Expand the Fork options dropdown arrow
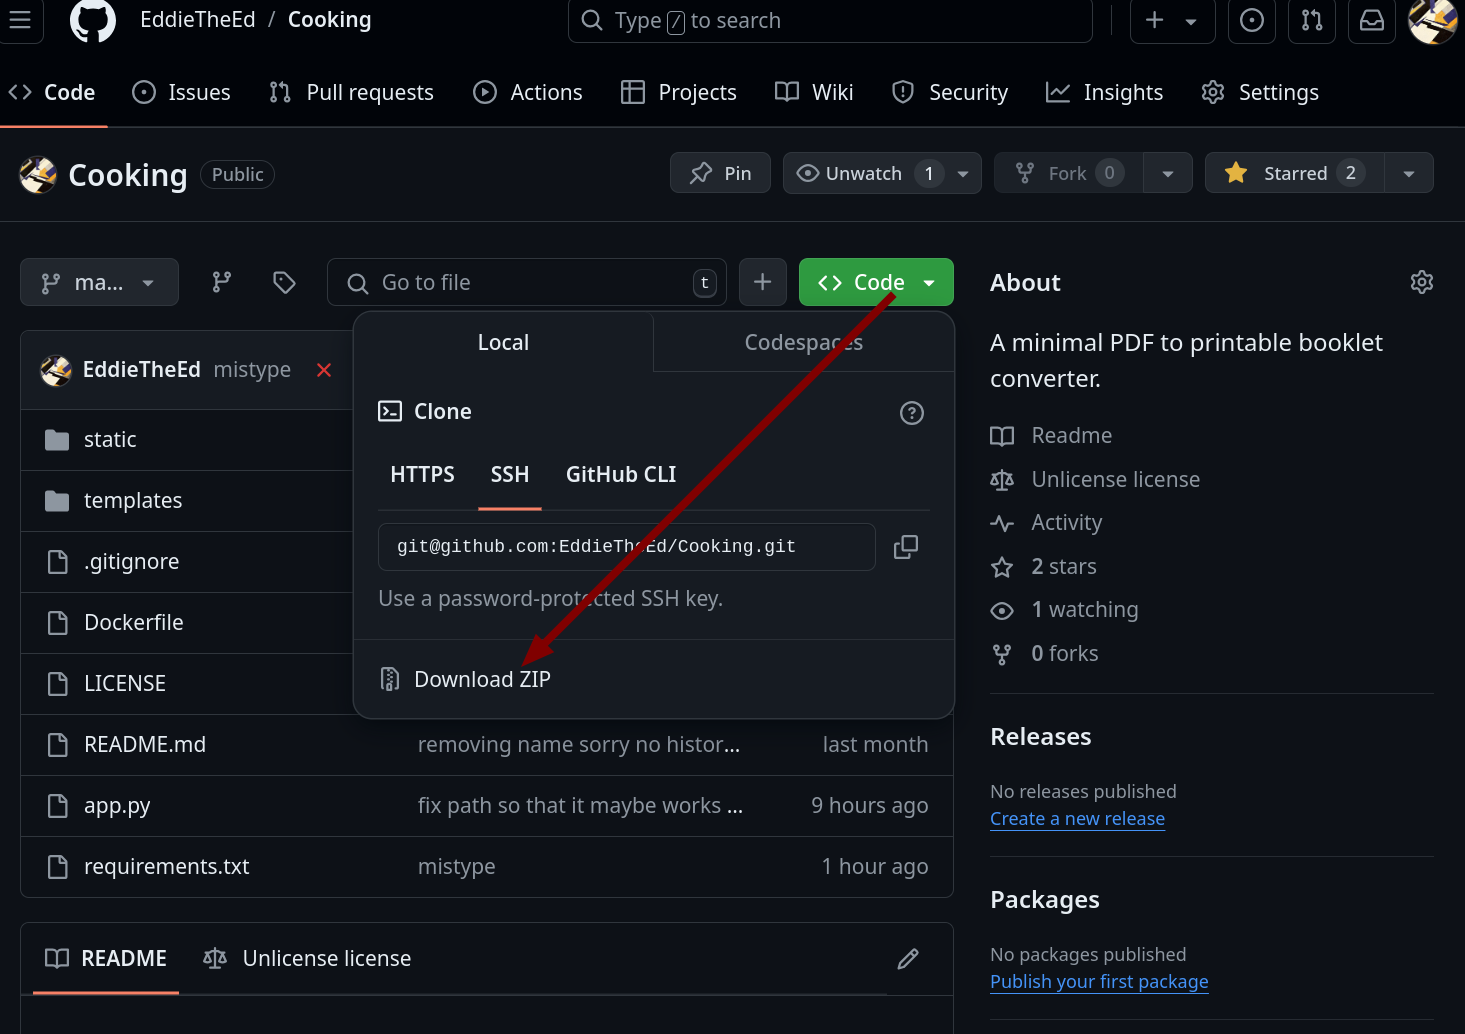This screenshot has width=1465, height=1034. pos(1168,173)
